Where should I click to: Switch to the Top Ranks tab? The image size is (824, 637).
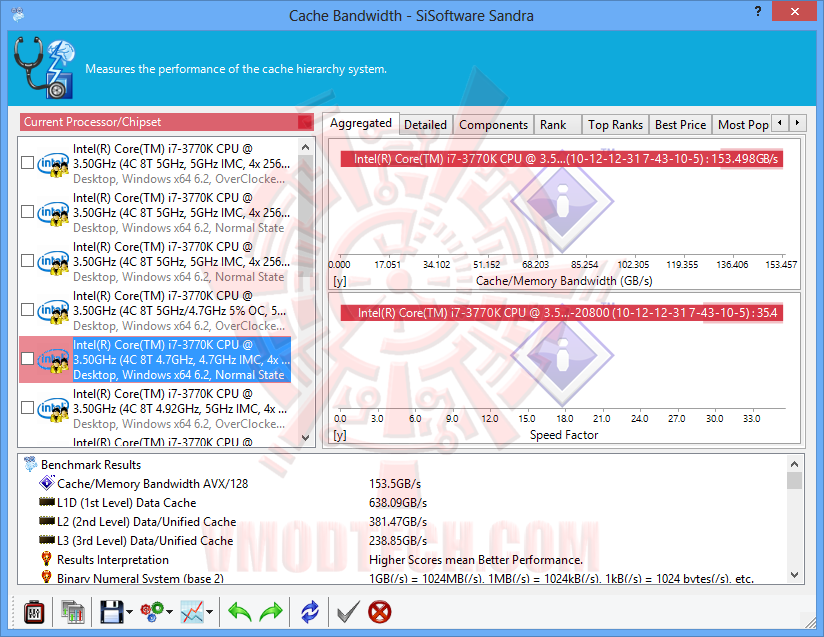(615, 125)
